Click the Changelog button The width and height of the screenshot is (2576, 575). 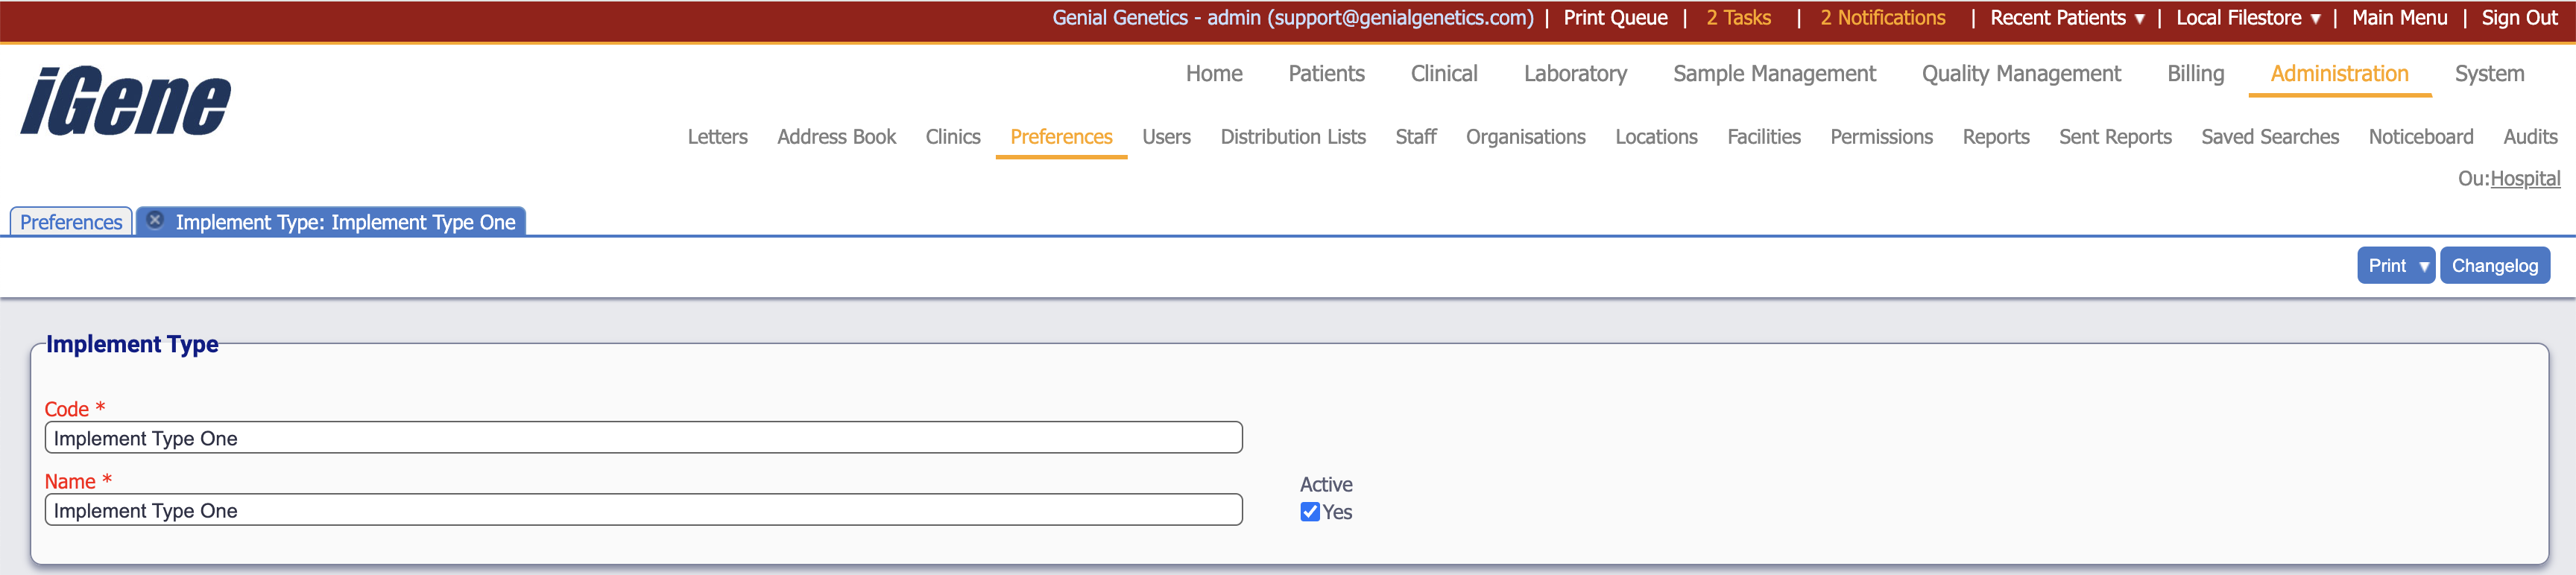point(2494,266)
